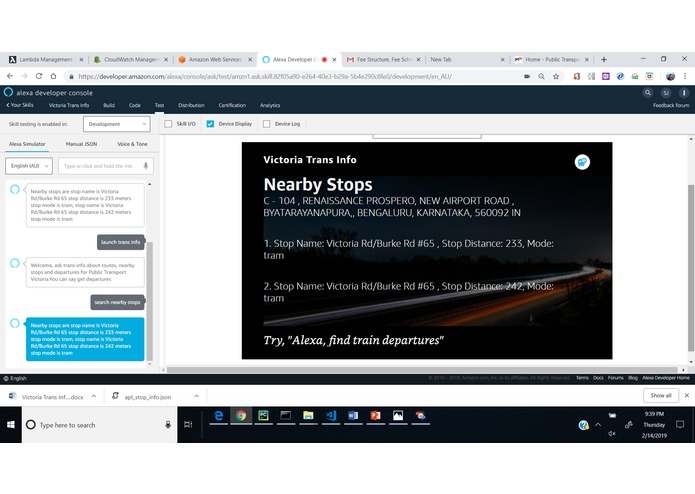Click the device display vertical scrollbar
Image resolution: width=695 pixels, height=494 pixels.
[691, 268]
